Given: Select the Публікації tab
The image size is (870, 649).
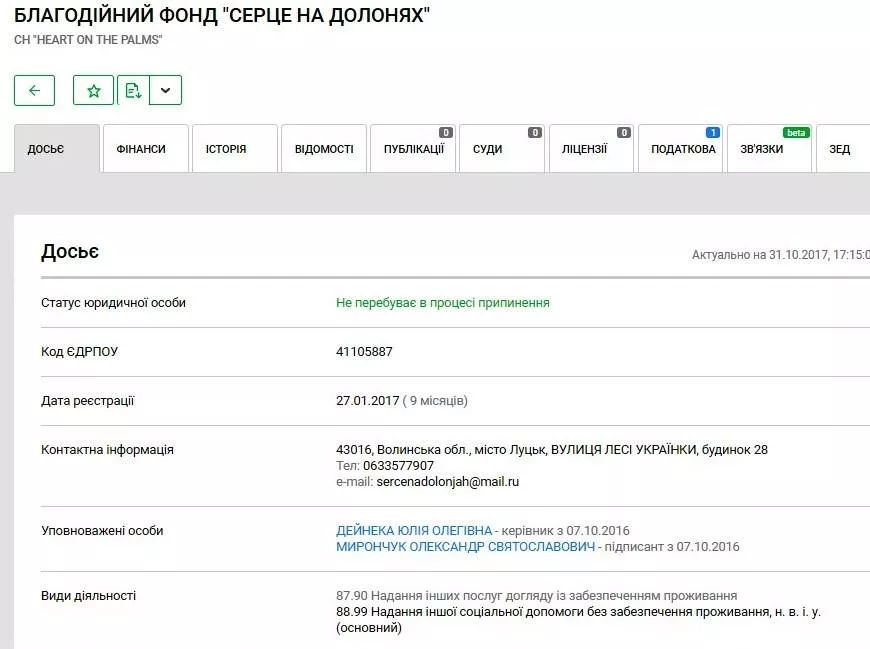Looking at the screenshot, I should pyautogui.click(x=413, y=149).
